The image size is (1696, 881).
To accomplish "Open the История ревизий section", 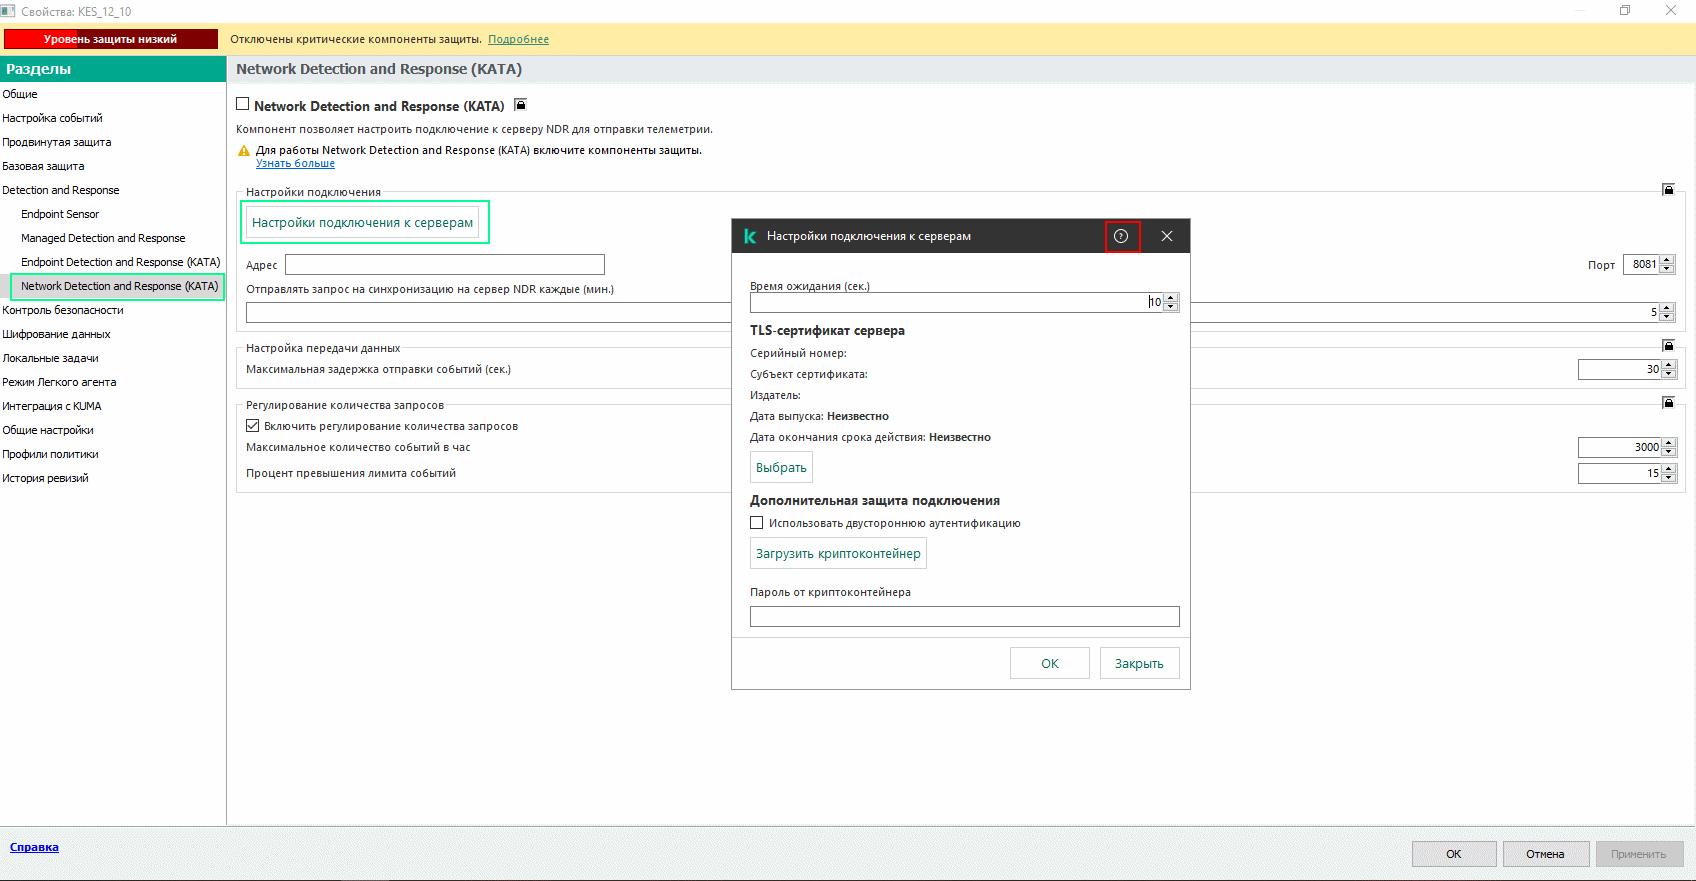I will [x=45, y=478].
